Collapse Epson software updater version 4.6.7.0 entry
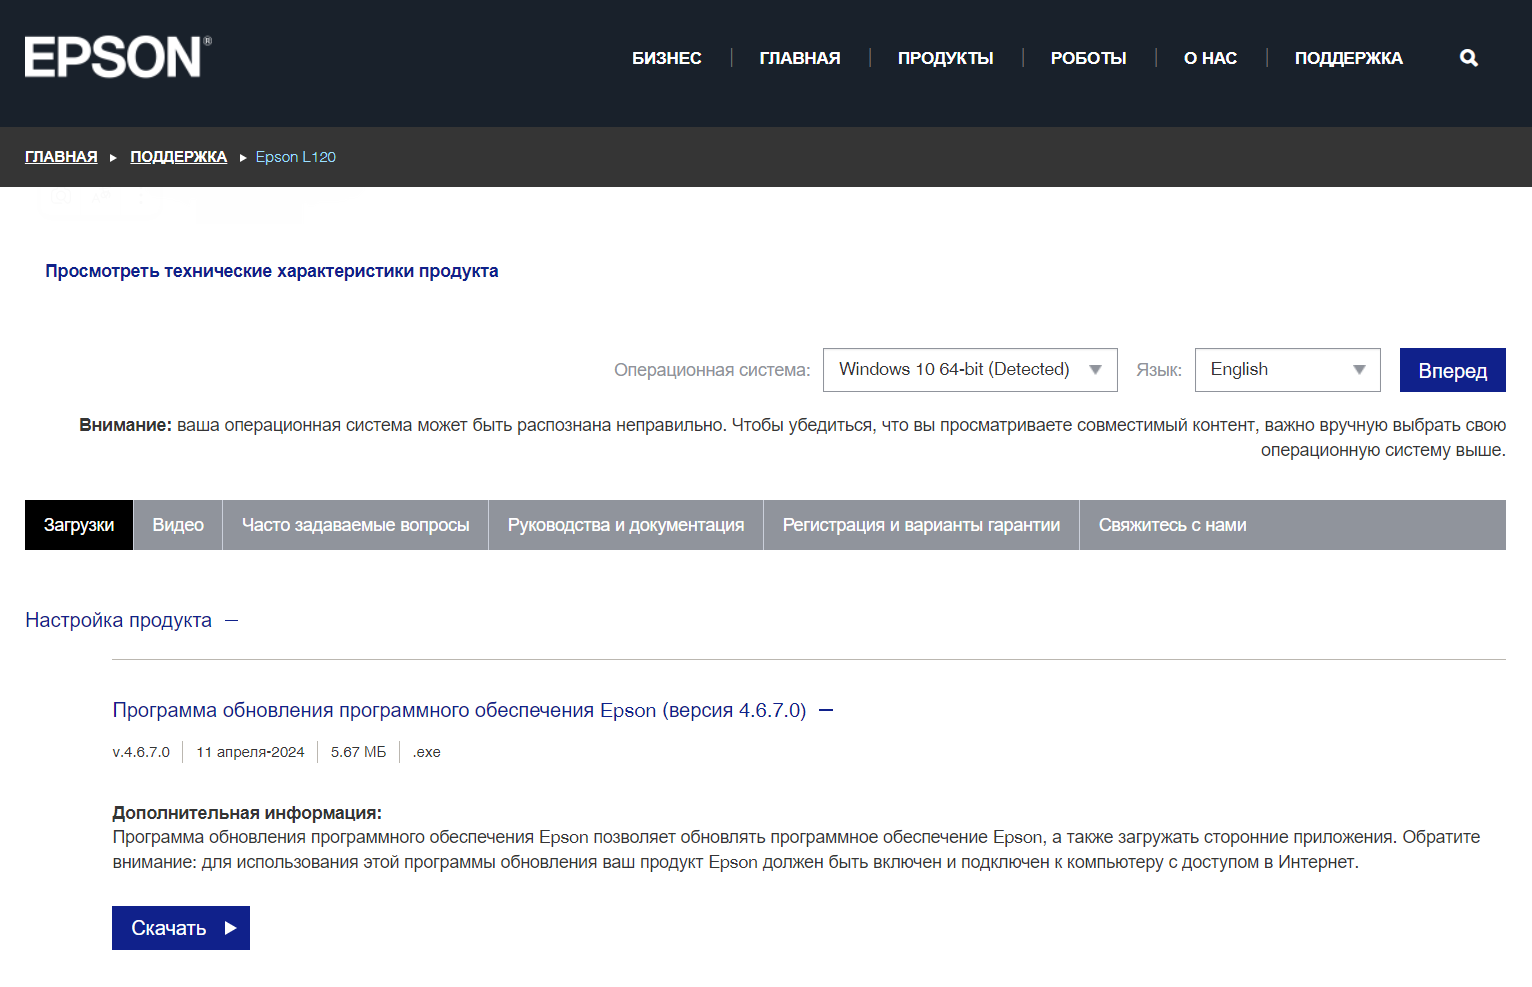Viewport: 1532px width, 987px height. tap(472, 710)
